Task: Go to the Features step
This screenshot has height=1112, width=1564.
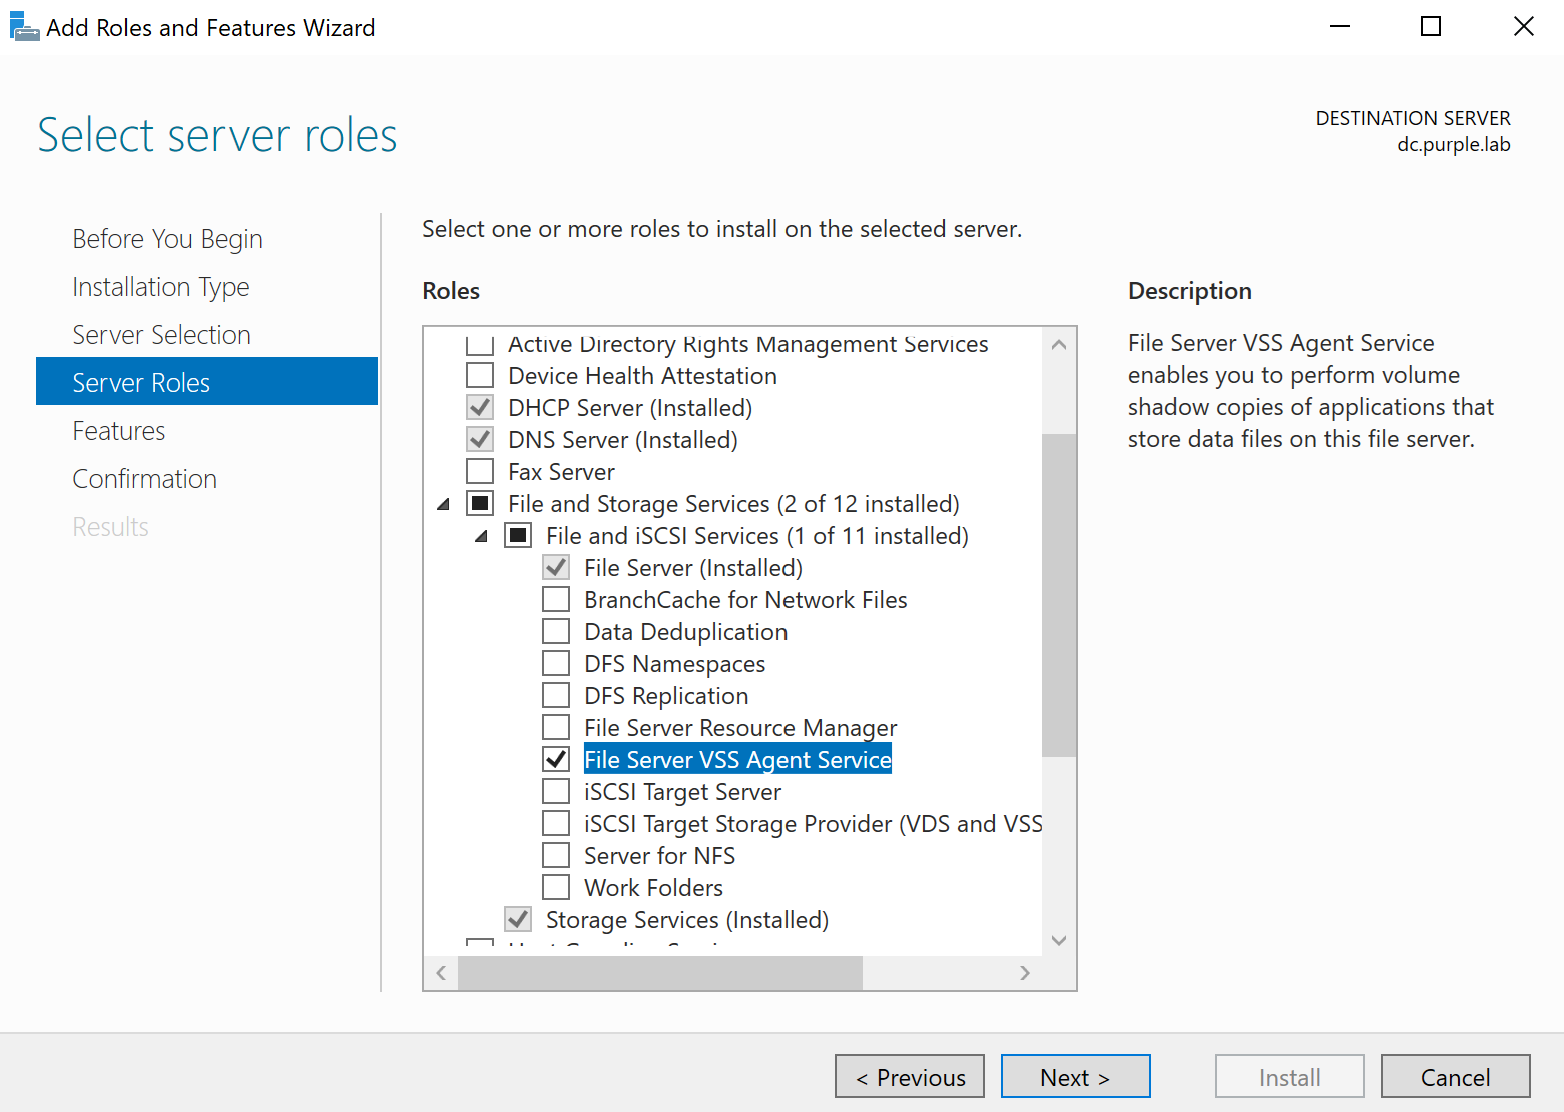Action: (x=119, y=431)
